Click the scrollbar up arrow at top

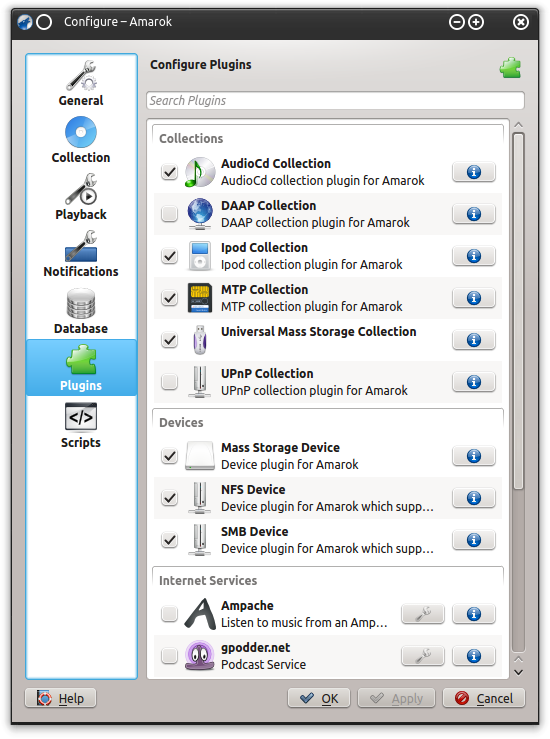pos(518,125)
